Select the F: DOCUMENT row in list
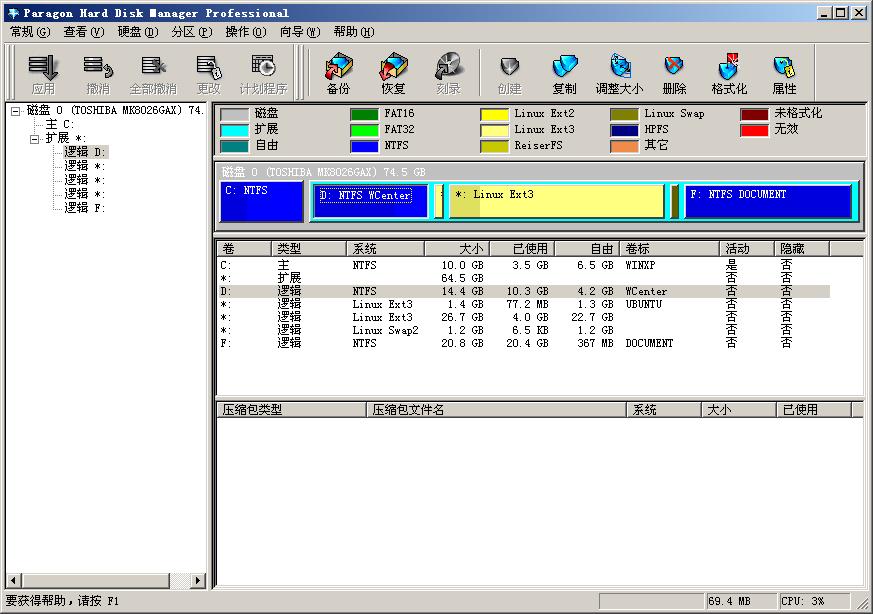Viewport: 873px width, 614px height. pyautogui.click(x=524, y=343)
